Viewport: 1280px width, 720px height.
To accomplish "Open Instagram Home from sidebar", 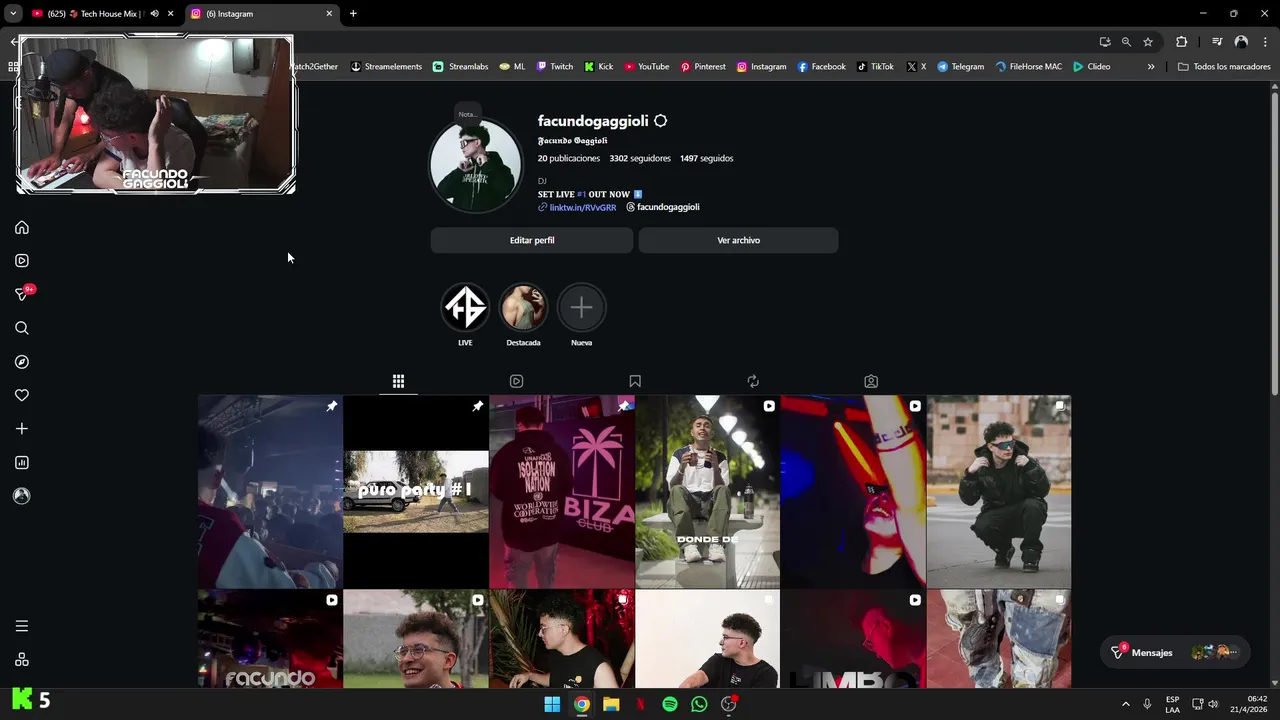I will point(22,227).
